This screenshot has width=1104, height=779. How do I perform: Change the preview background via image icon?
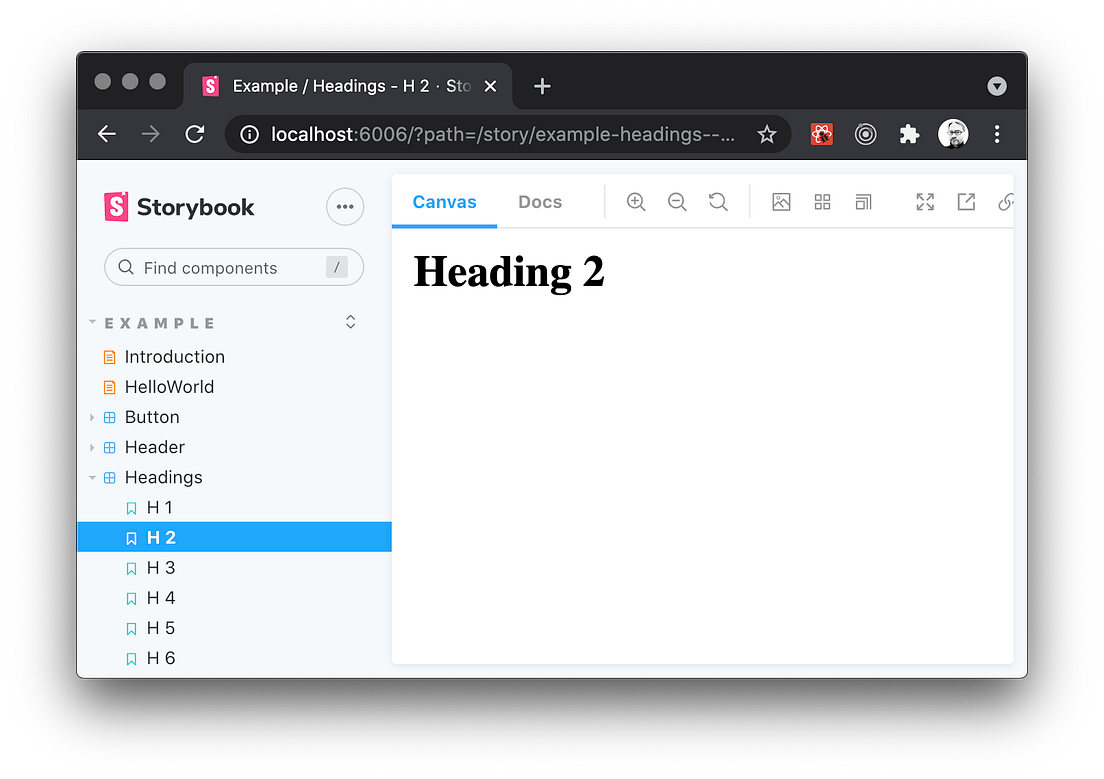(781, 201)
